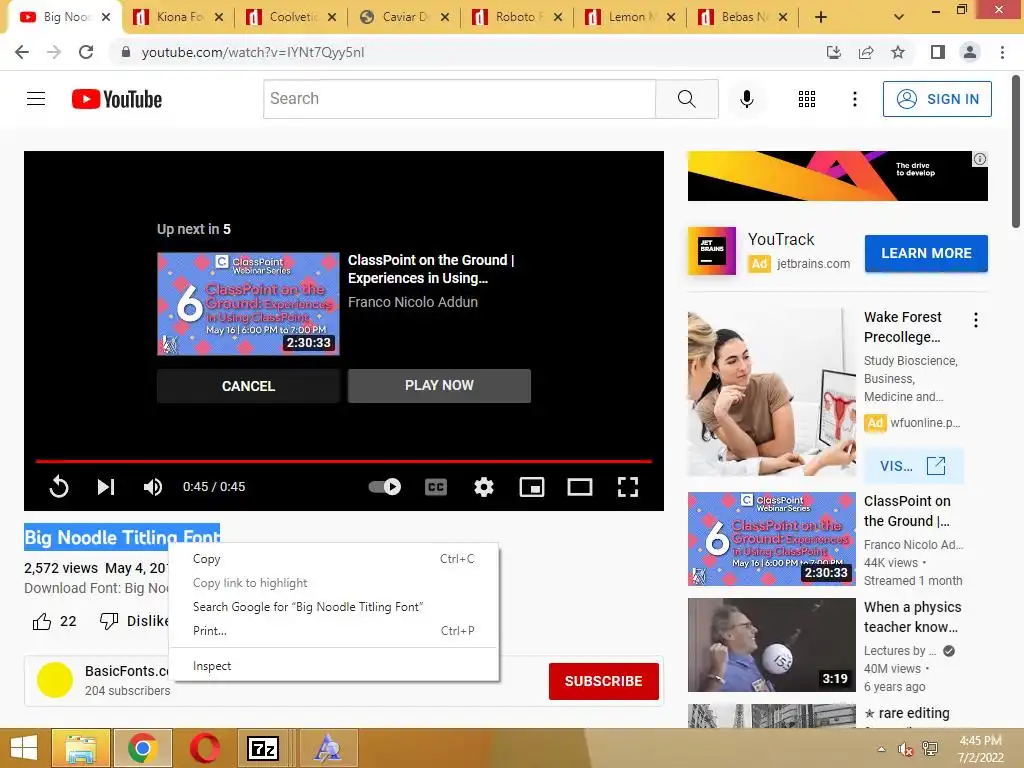Mute the video volume speaker
This screenshot has width=1024, height=768.
tap(153, 487)
